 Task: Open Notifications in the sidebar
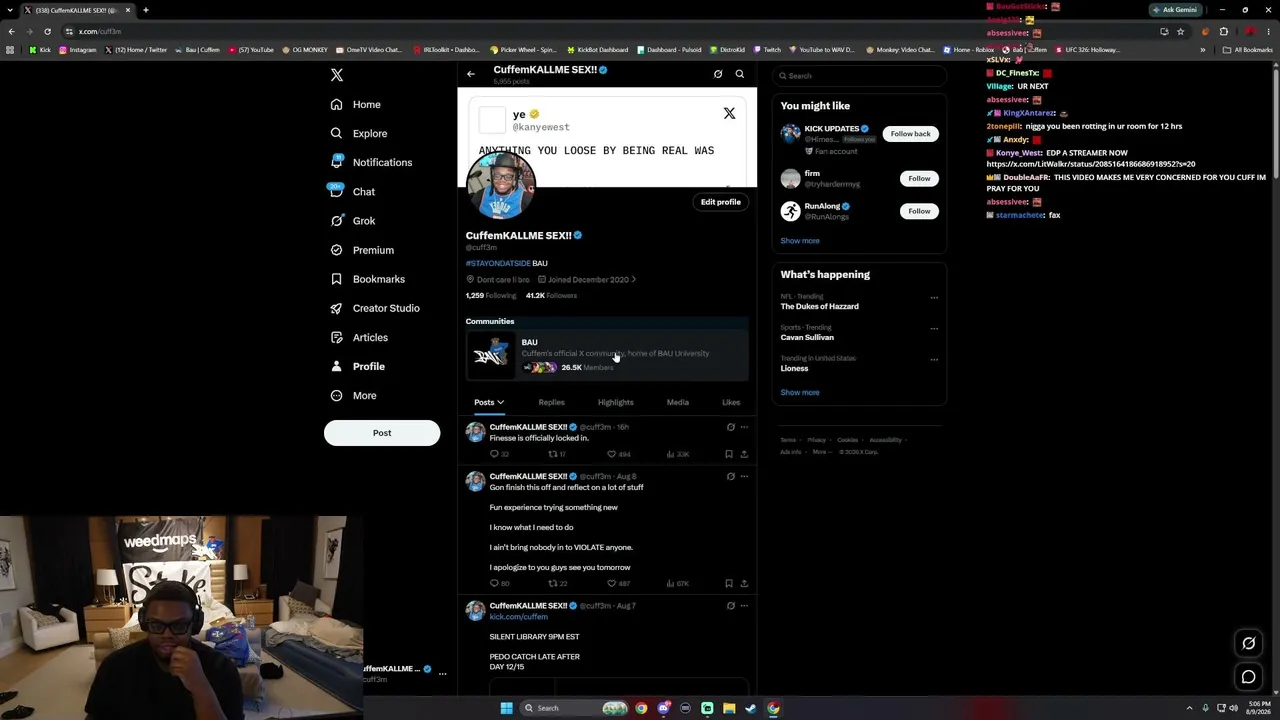pyautogui.click(x=371, y=162)
